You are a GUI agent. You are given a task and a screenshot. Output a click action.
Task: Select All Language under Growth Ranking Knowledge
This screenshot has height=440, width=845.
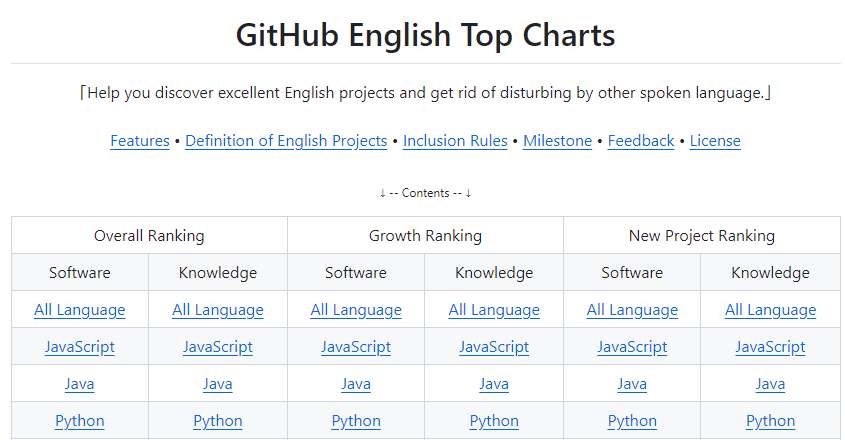[494, 310]
